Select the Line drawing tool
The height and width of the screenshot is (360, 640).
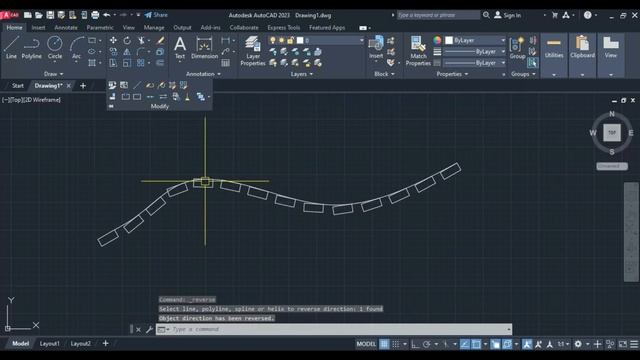11,47
